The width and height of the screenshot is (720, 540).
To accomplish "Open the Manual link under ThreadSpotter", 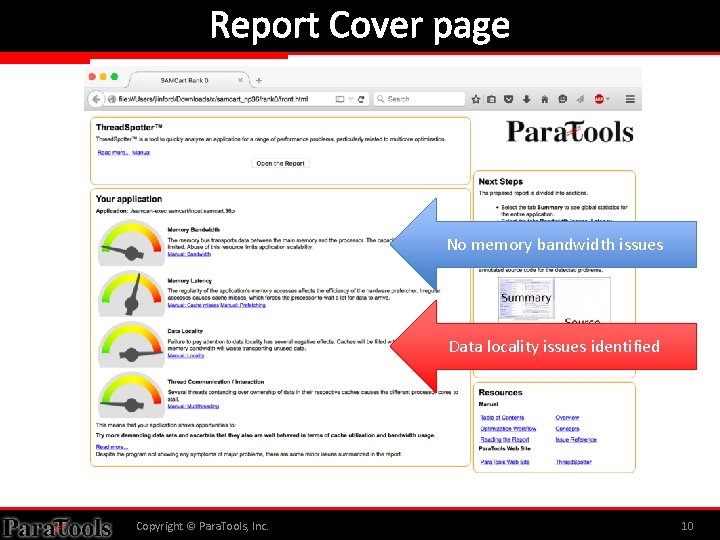I will coord(141,152).
